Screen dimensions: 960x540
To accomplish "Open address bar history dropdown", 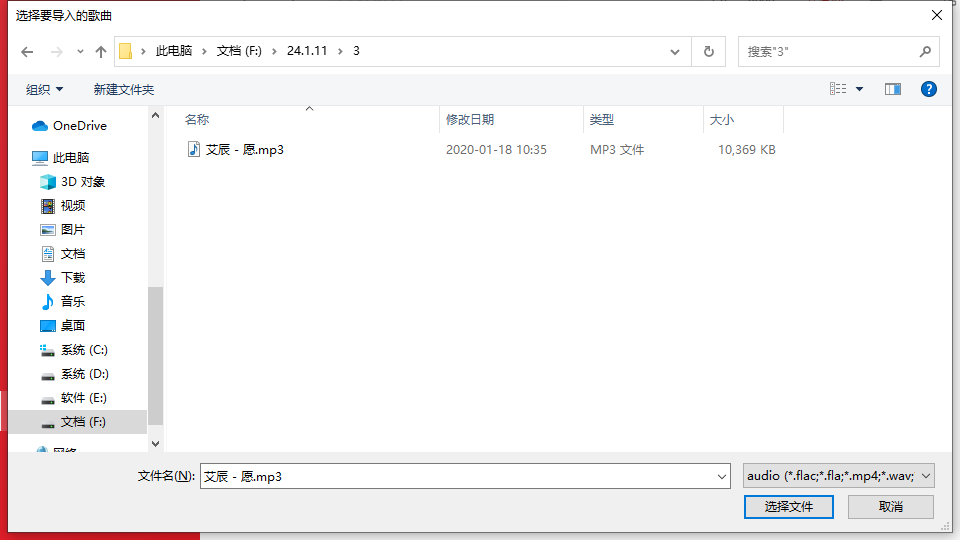I will click(675, 52).
